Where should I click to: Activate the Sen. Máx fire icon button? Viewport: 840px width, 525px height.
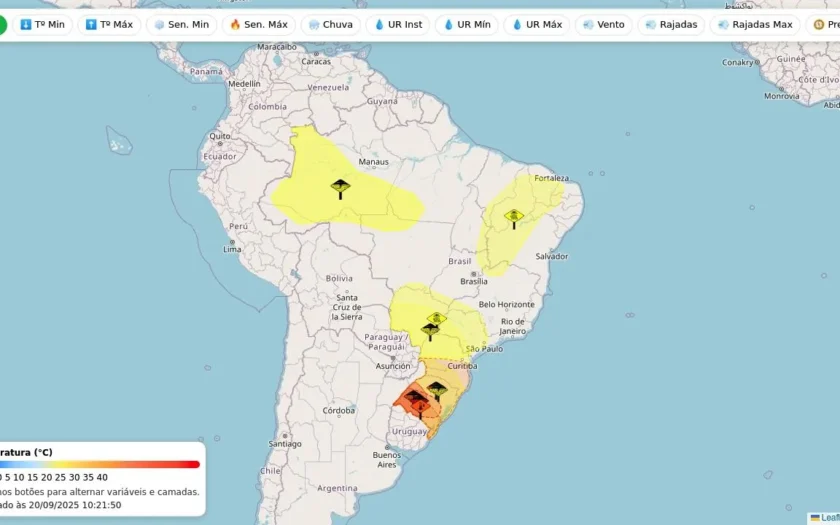(x=259, y=25)
